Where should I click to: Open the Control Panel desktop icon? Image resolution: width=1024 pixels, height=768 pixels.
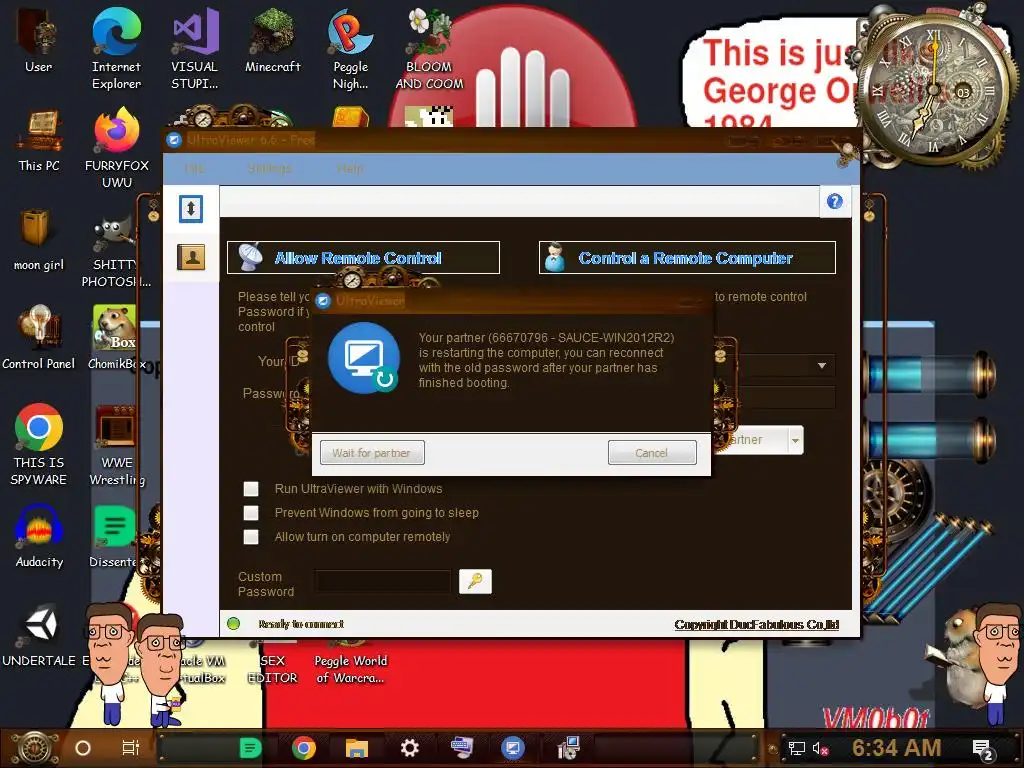coord(39,338)
